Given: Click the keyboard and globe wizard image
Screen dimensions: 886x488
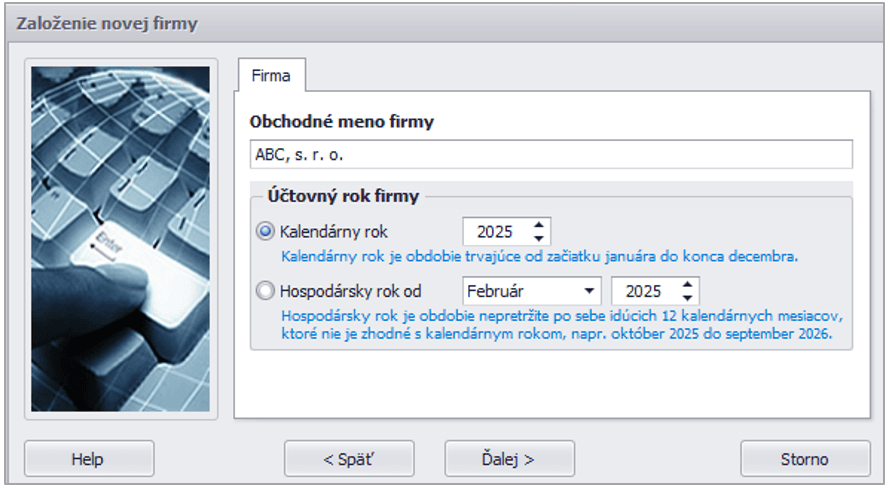Looking at the screenshot, I should pyautogui.click(x=121, y=239).
